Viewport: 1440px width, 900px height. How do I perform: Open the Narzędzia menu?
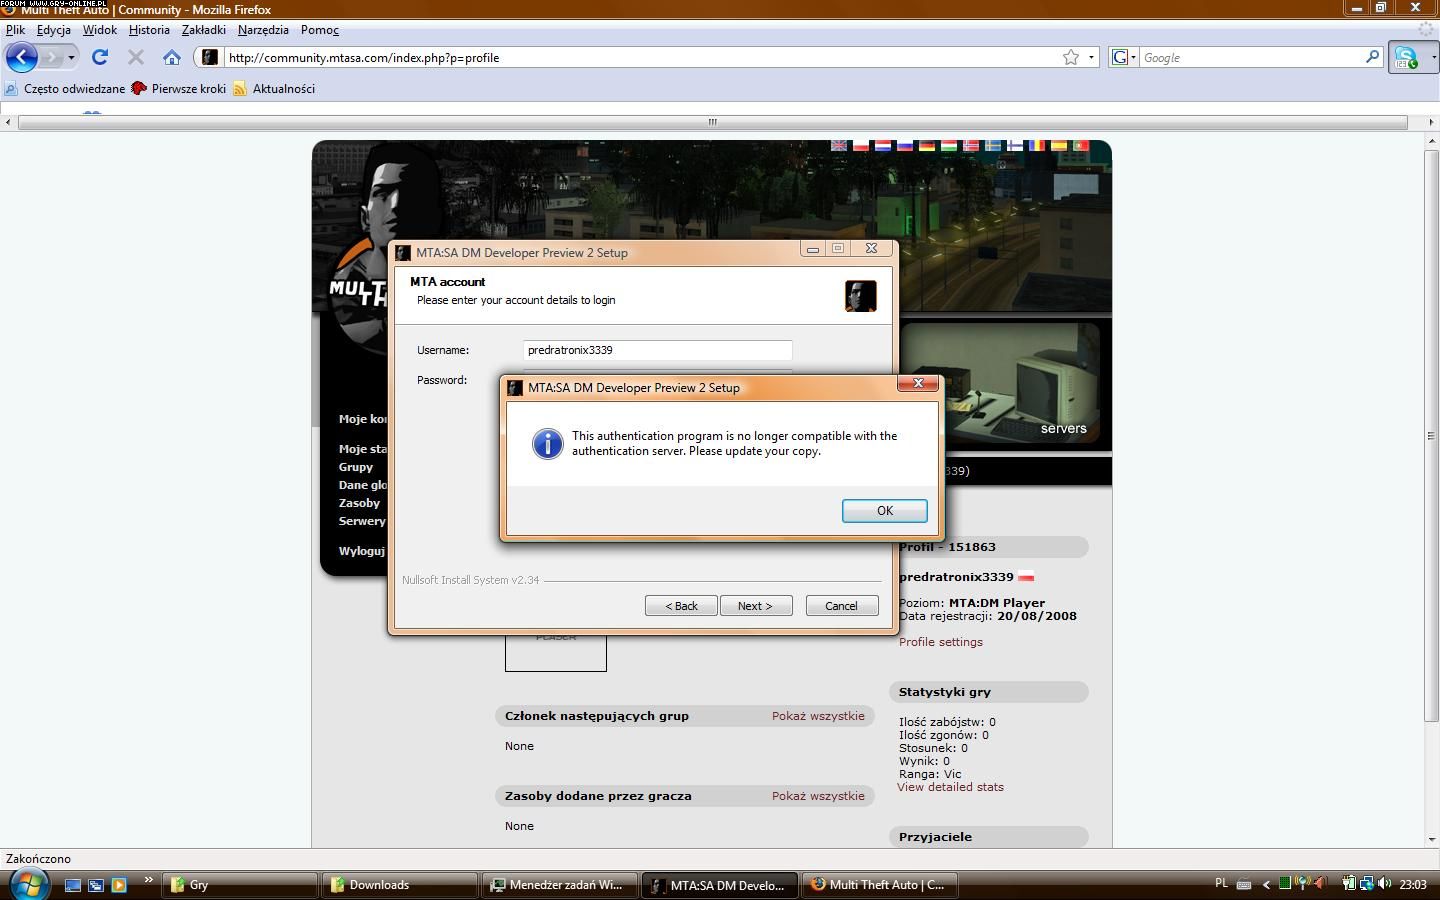click(263, 30)
